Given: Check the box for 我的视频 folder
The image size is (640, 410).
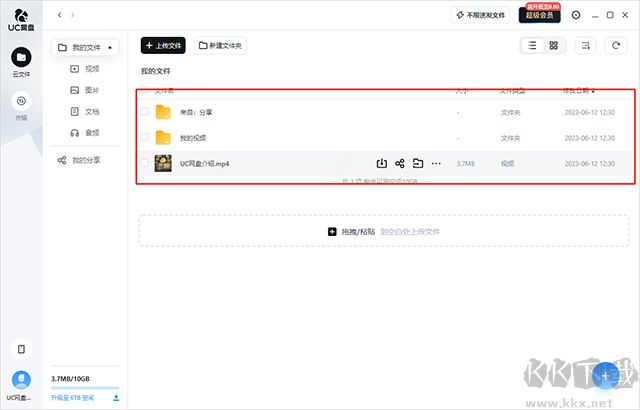Looking at the screenshot, I should pos(144,137).
